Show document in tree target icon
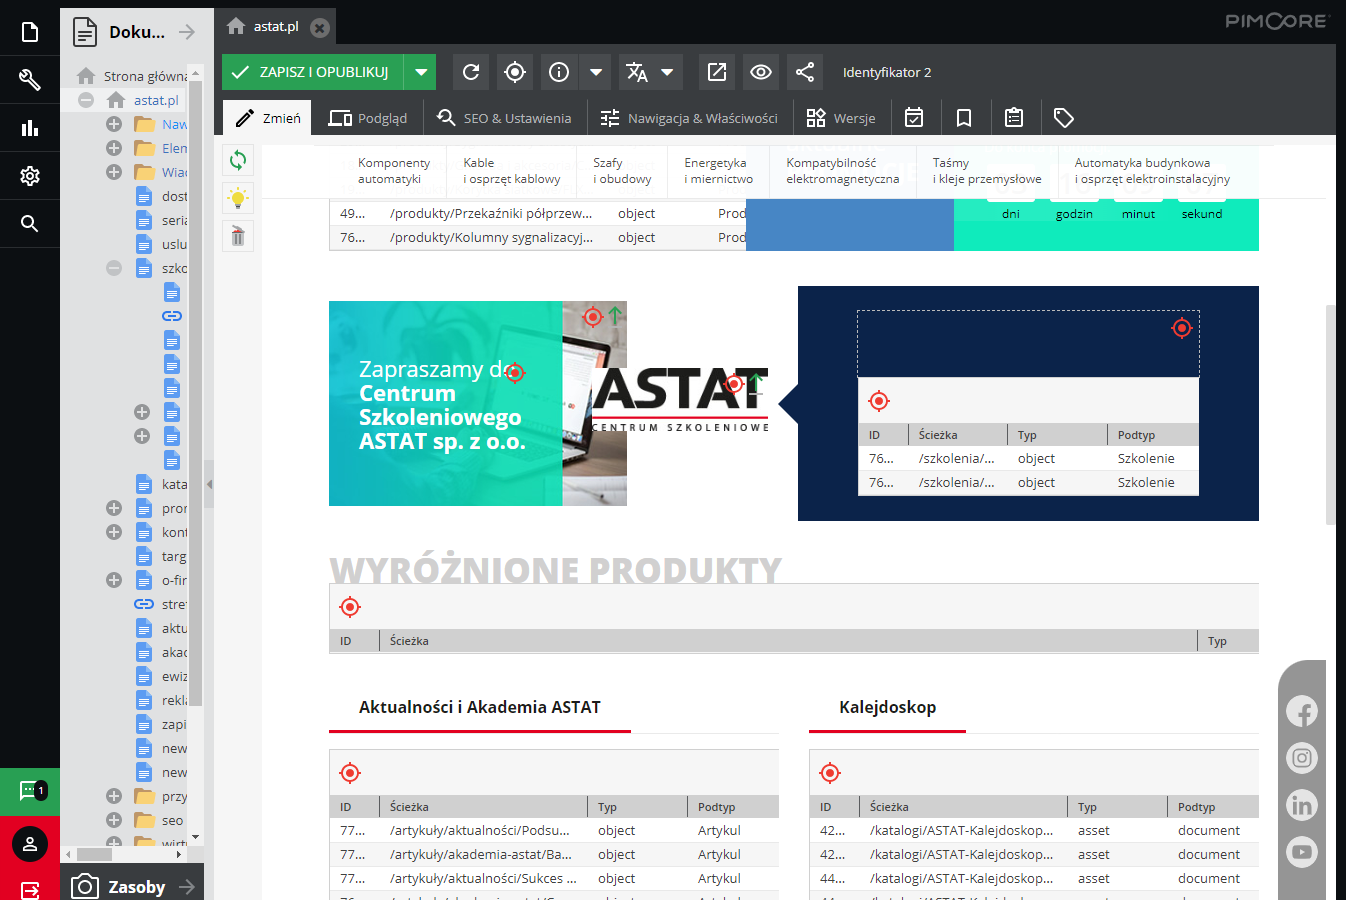The height and width of the screenshot is (900, 1346). (x=515, y=72)
